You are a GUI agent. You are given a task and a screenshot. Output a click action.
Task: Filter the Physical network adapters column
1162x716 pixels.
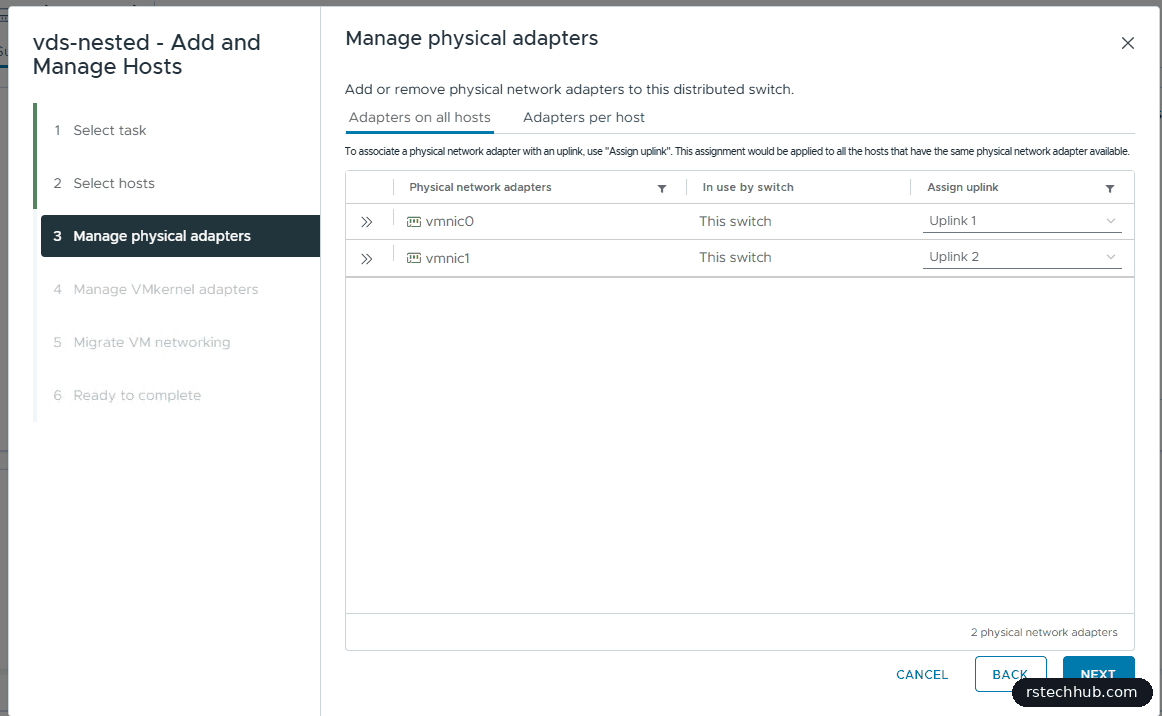662,188
